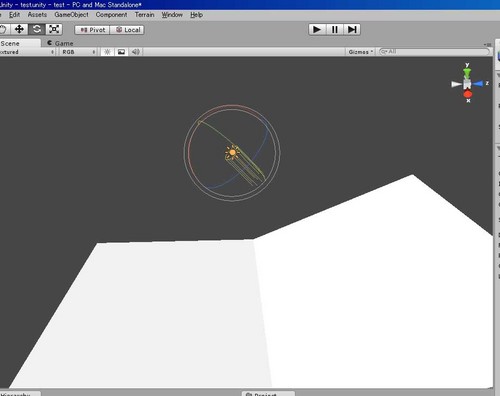Open the Help menu
This screenshot has height=396, width=500.
pos(196,15)
